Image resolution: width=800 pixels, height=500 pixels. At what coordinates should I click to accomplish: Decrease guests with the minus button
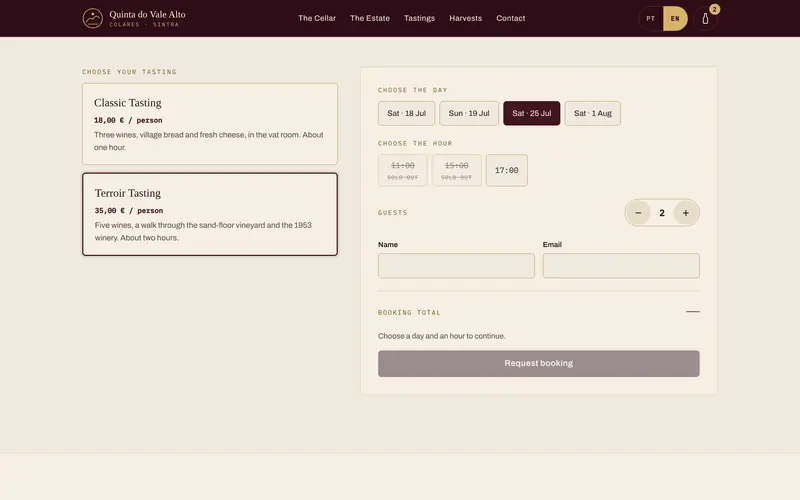click(x=638, y=213)
